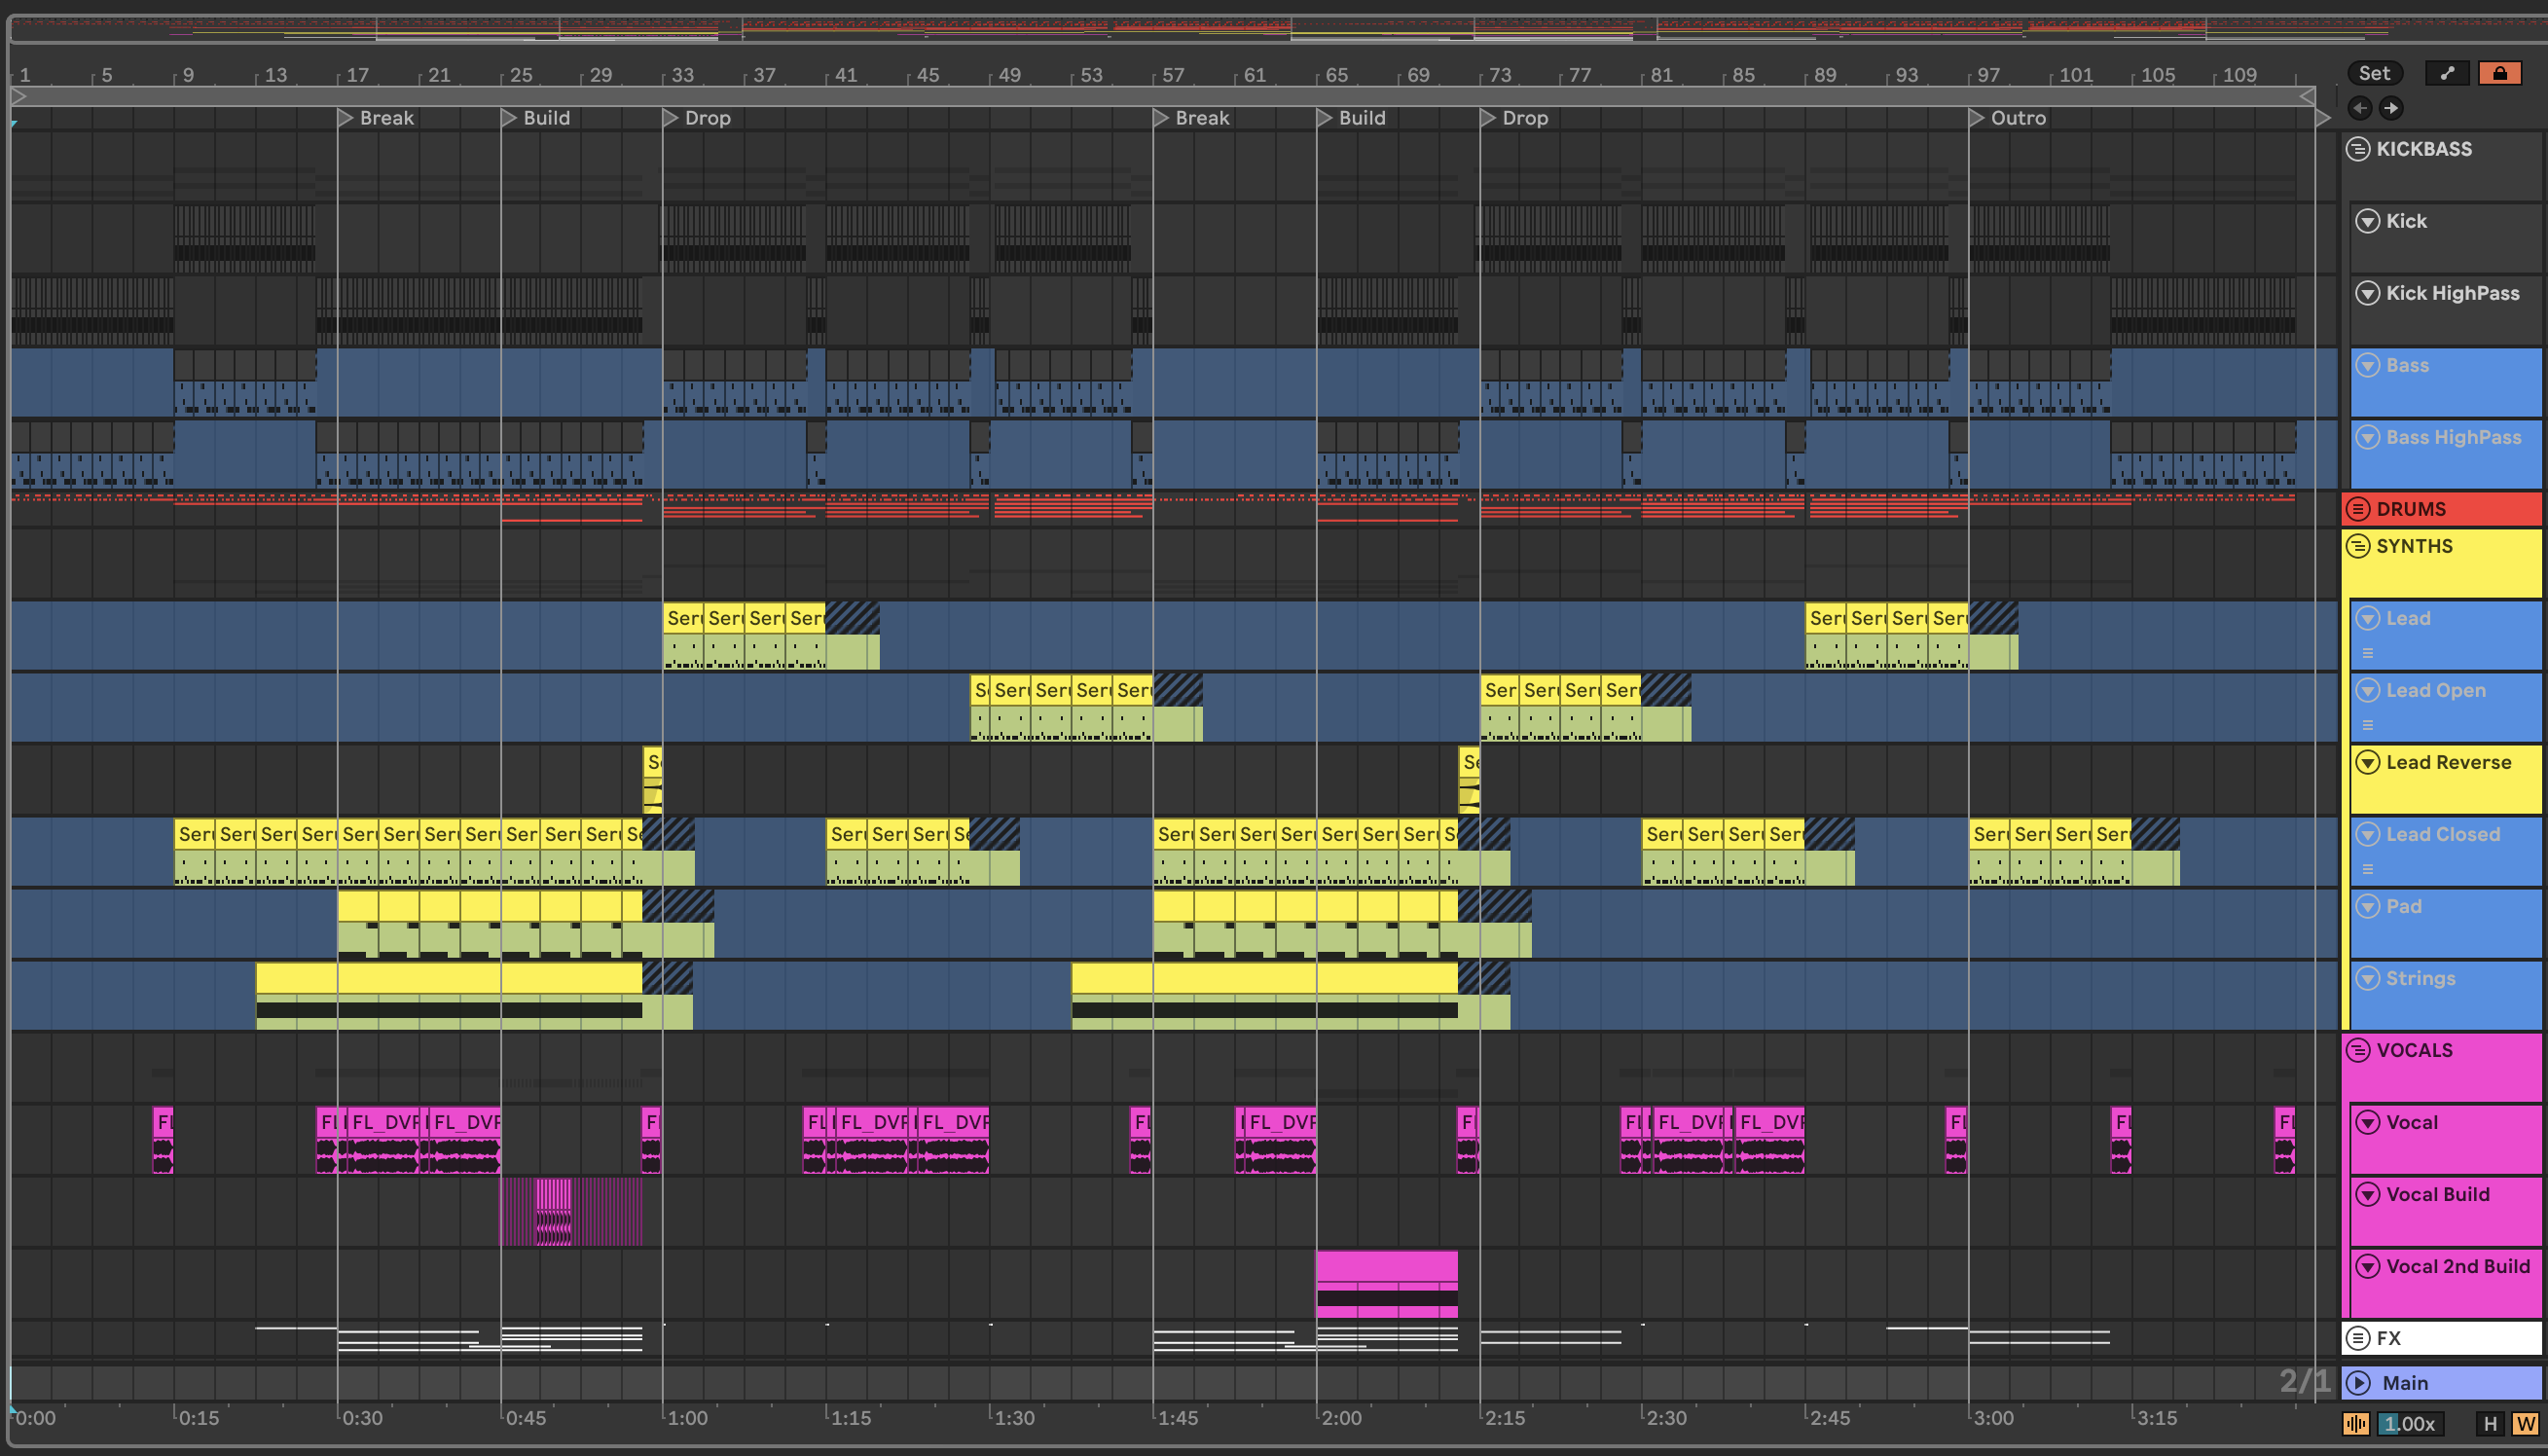Click the Lead Reverse track unfold icon
2548x1456 pixels.
coord(2367,762)
